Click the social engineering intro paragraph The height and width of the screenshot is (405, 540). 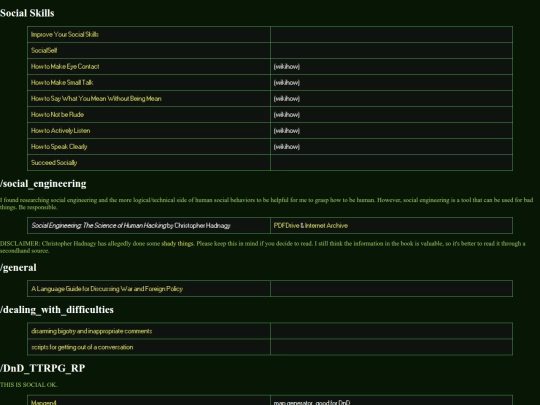(267, 204)
